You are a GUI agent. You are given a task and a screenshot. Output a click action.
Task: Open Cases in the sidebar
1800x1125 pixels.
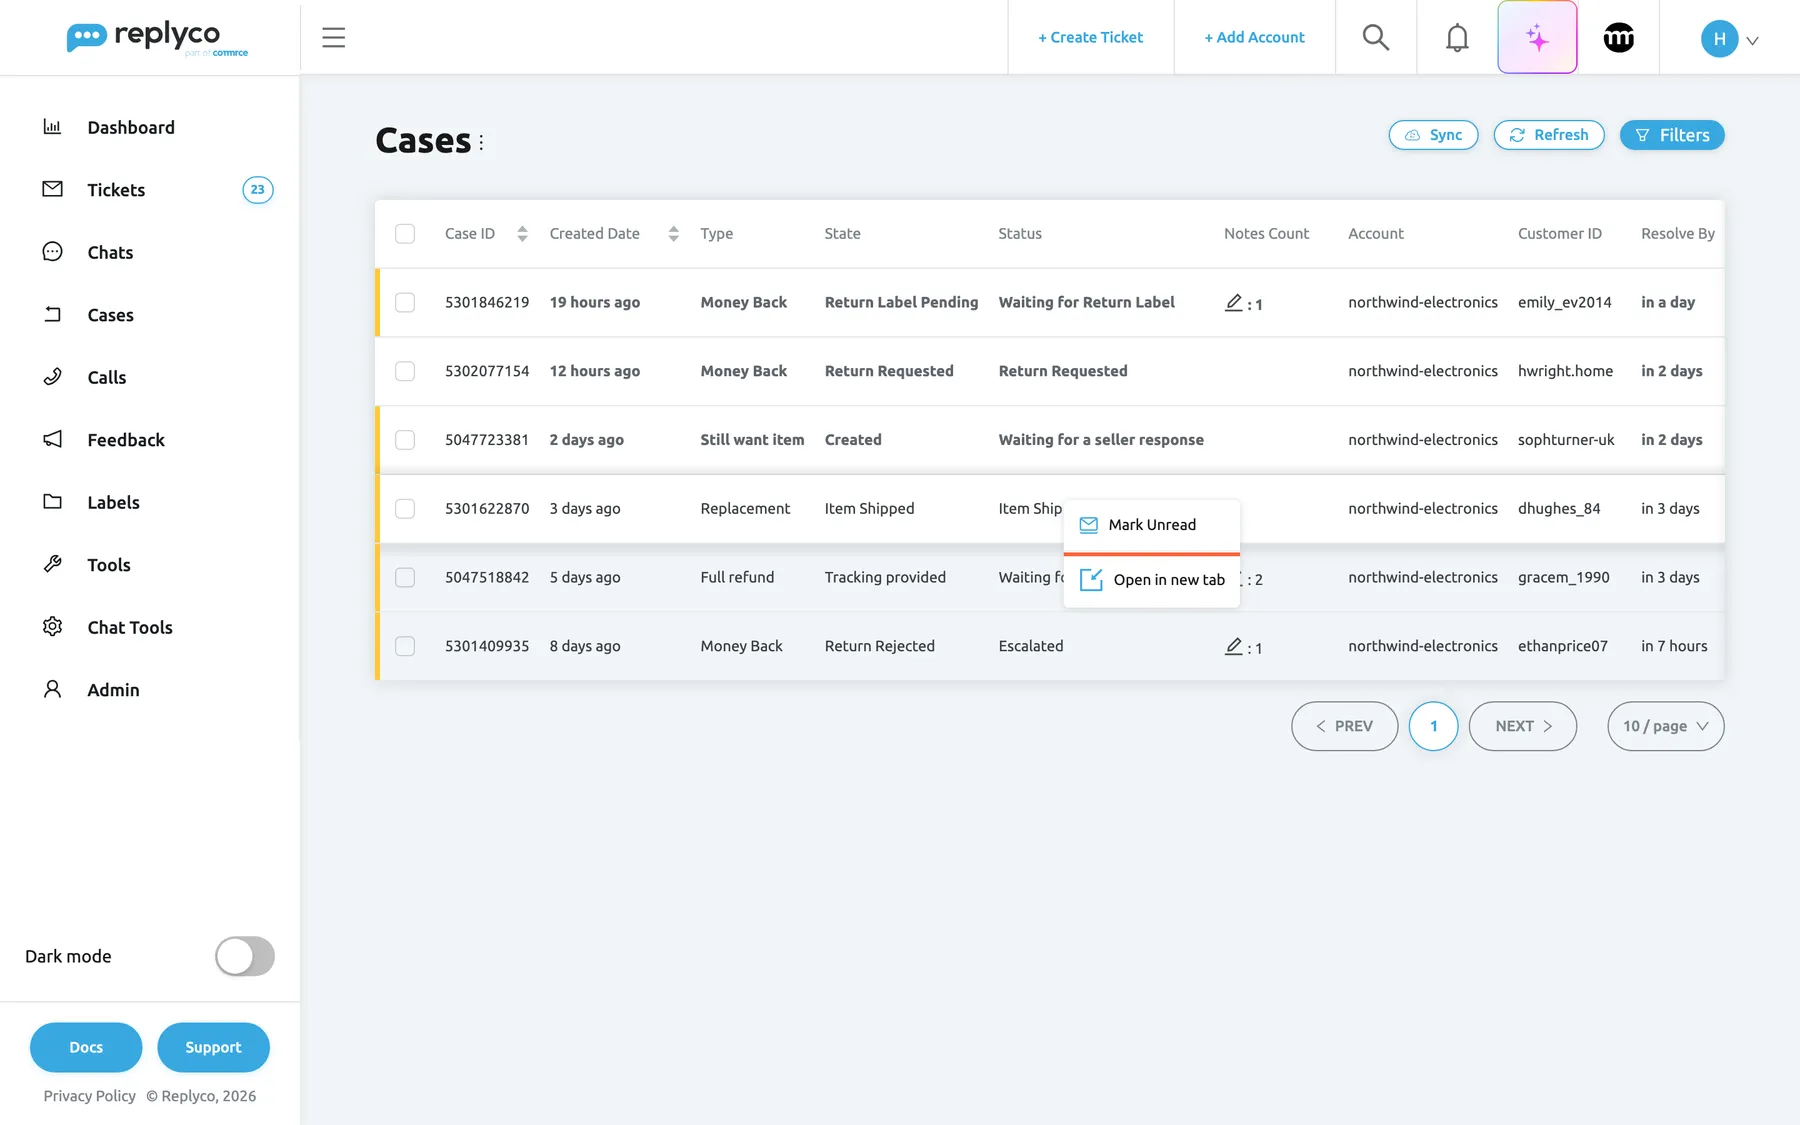pos(110,315)
